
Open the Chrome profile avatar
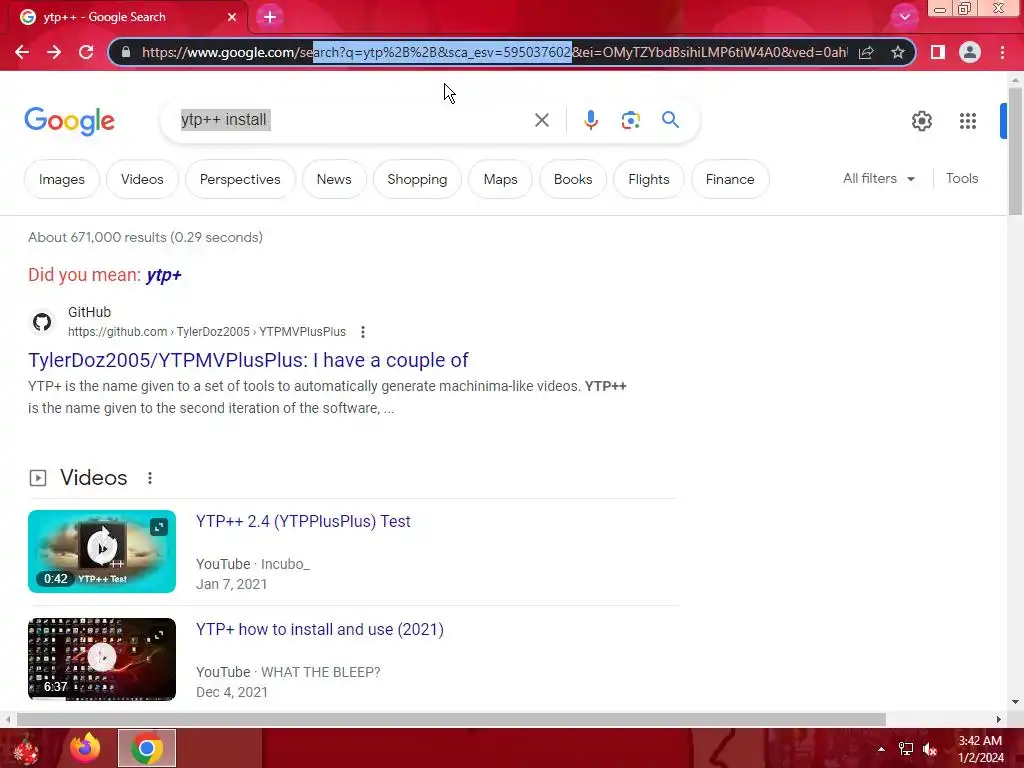tap(970, 52)
